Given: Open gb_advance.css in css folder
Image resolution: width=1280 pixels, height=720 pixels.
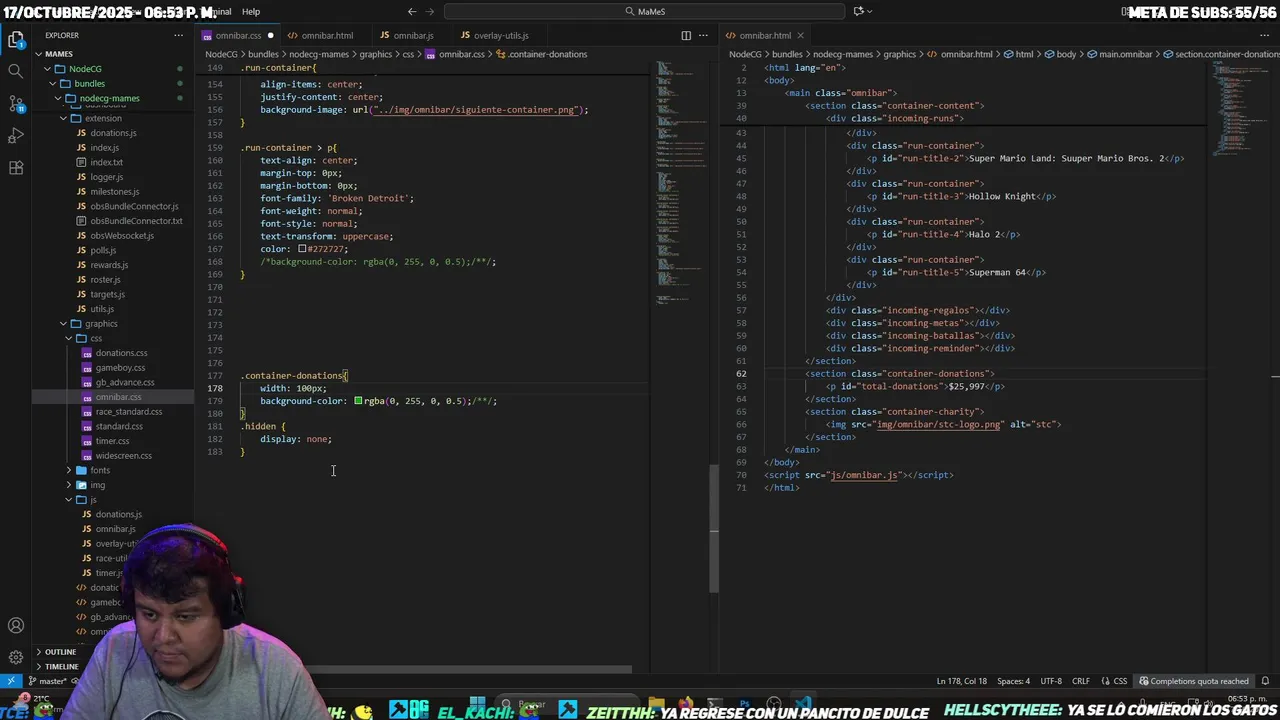Looking at the screenshot, I should pos(124,382).
